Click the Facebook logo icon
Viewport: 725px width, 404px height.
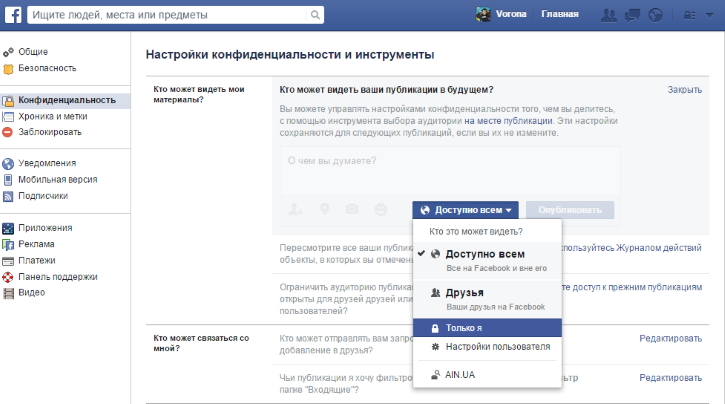point(11,15)
